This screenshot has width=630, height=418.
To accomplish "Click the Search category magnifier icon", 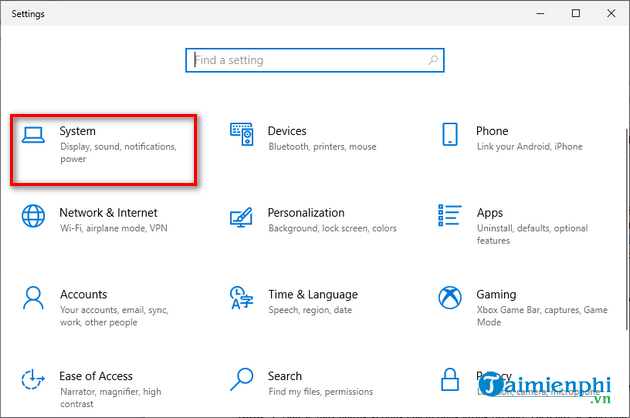I will (242, 380).
